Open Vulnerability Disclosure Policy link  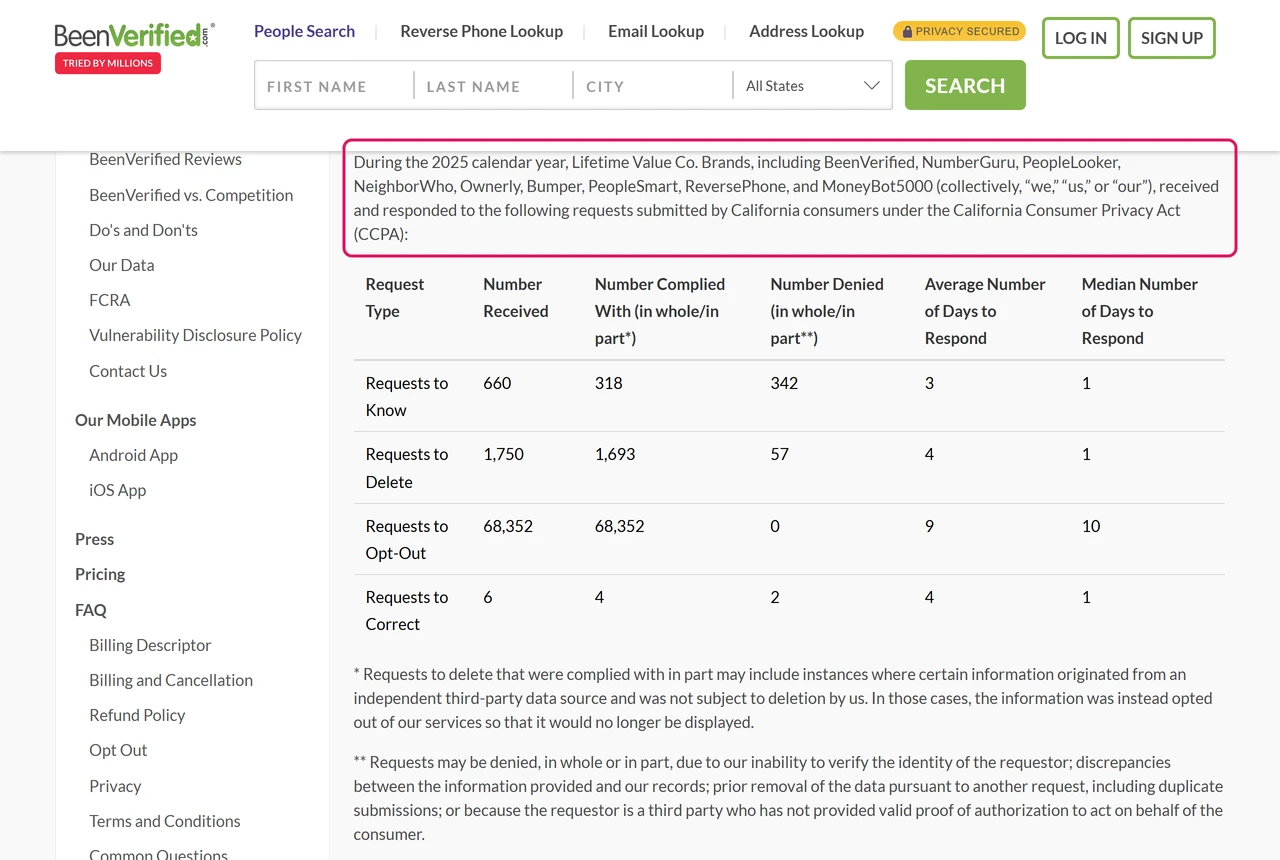(x=195, y=335)
